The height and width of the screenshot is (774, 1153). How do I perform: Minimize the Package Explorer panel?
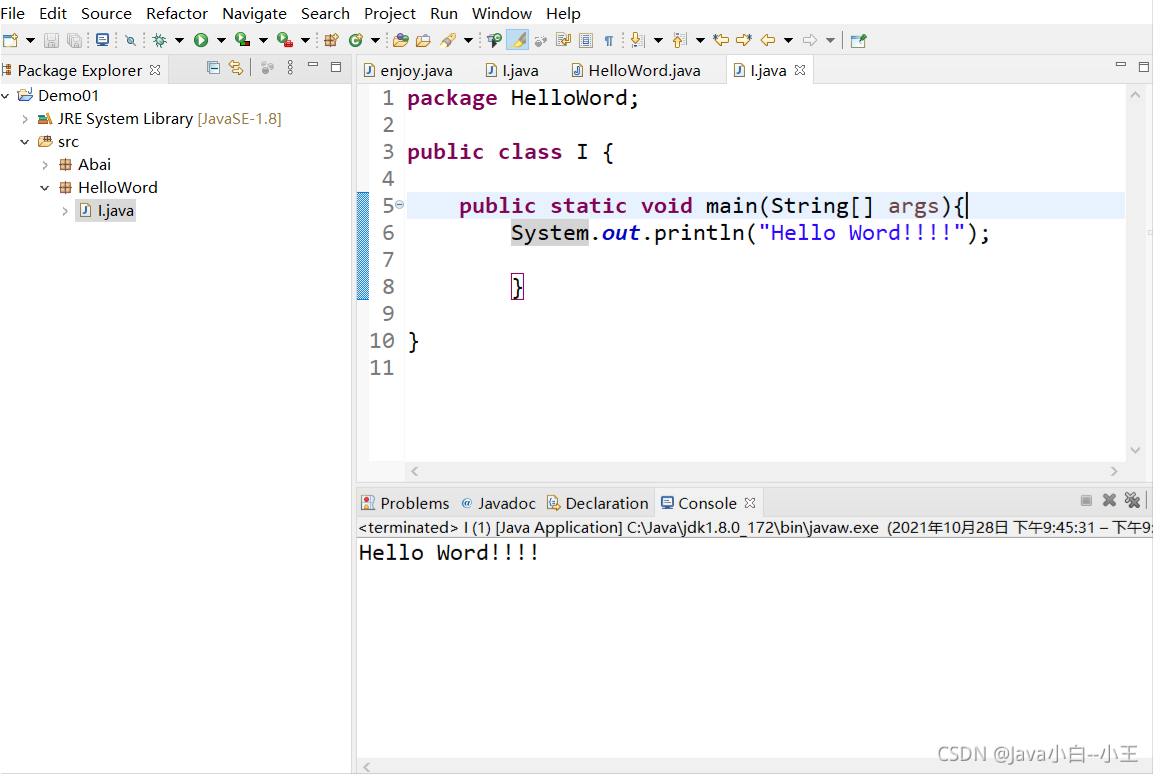313,66
